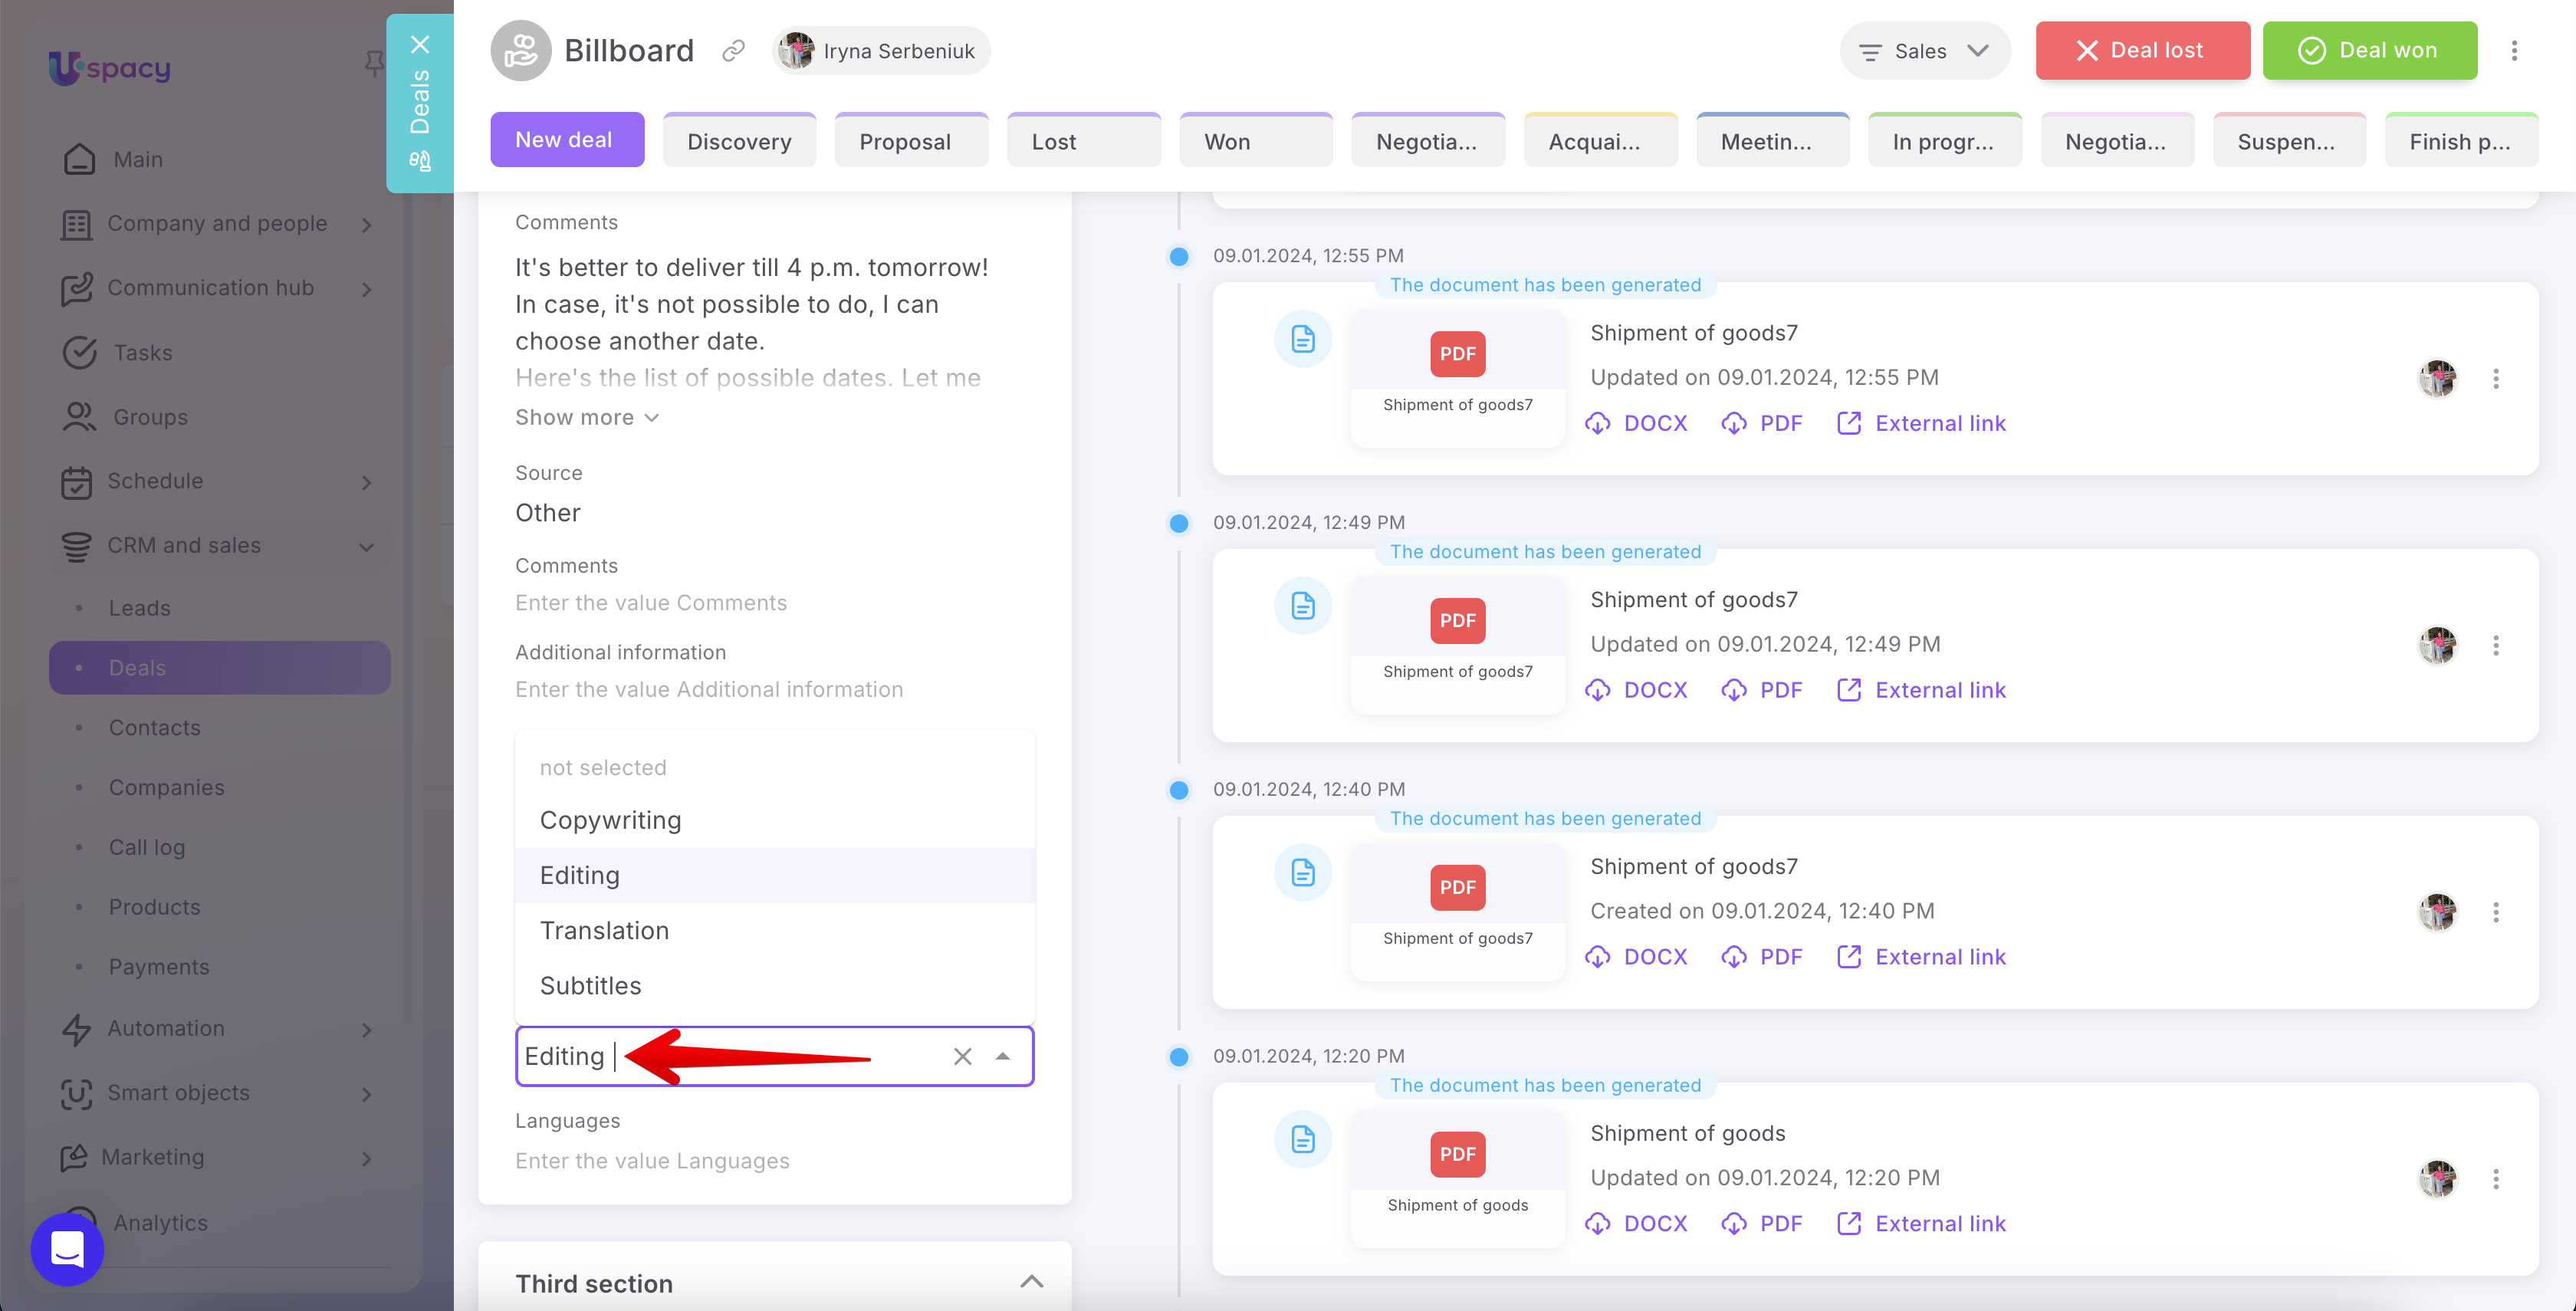Click the Uspacy logo

click(x=110, y=68)
